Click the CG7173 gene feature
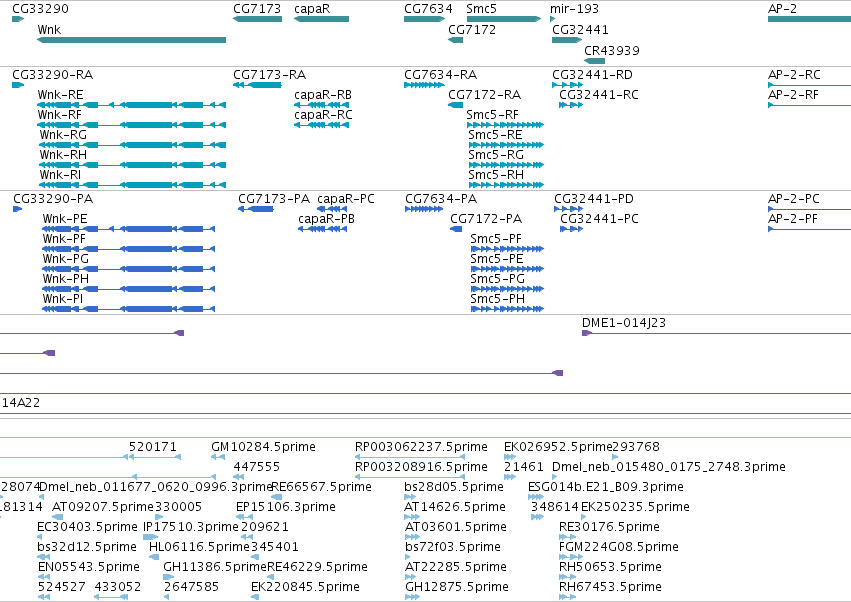851x602 pixels. (x=257, y=19)
